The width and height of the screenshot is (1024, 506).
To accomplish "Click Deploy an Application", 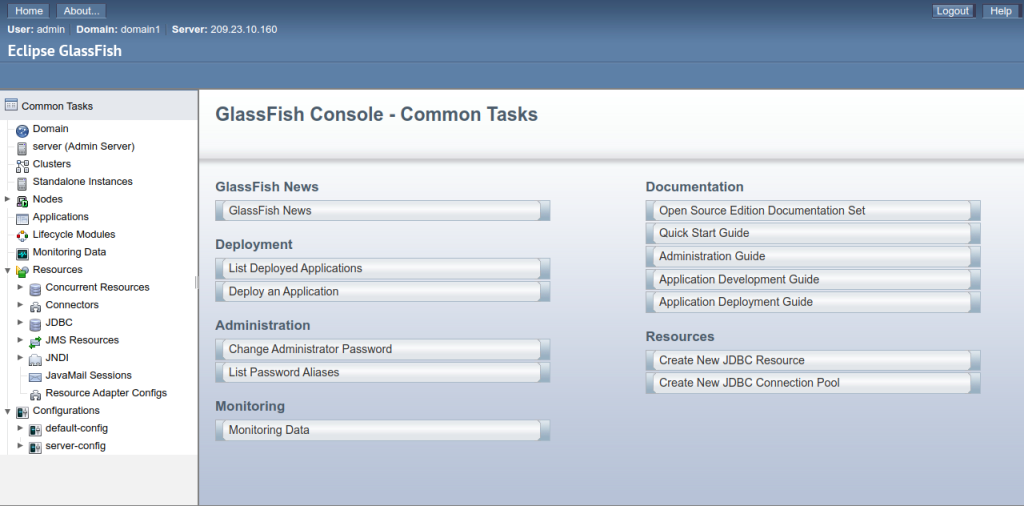I will 382,291.
